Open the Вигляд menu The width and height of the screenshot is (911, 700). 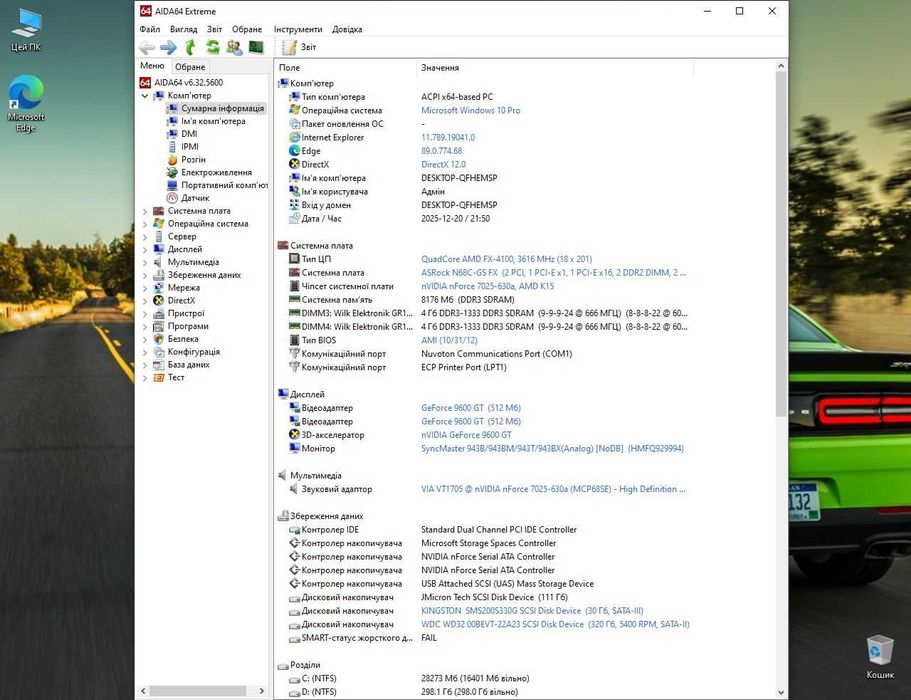[x=184, y=29]
